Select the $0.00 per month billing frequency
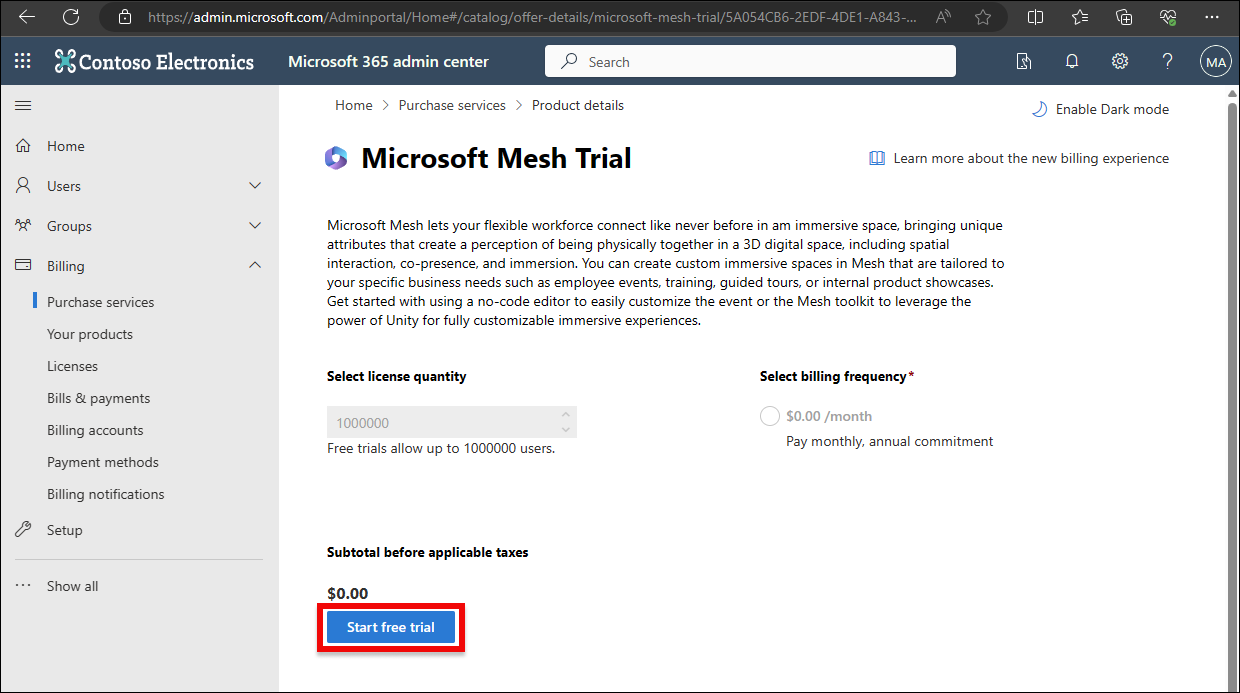 [x=770, y=415]
